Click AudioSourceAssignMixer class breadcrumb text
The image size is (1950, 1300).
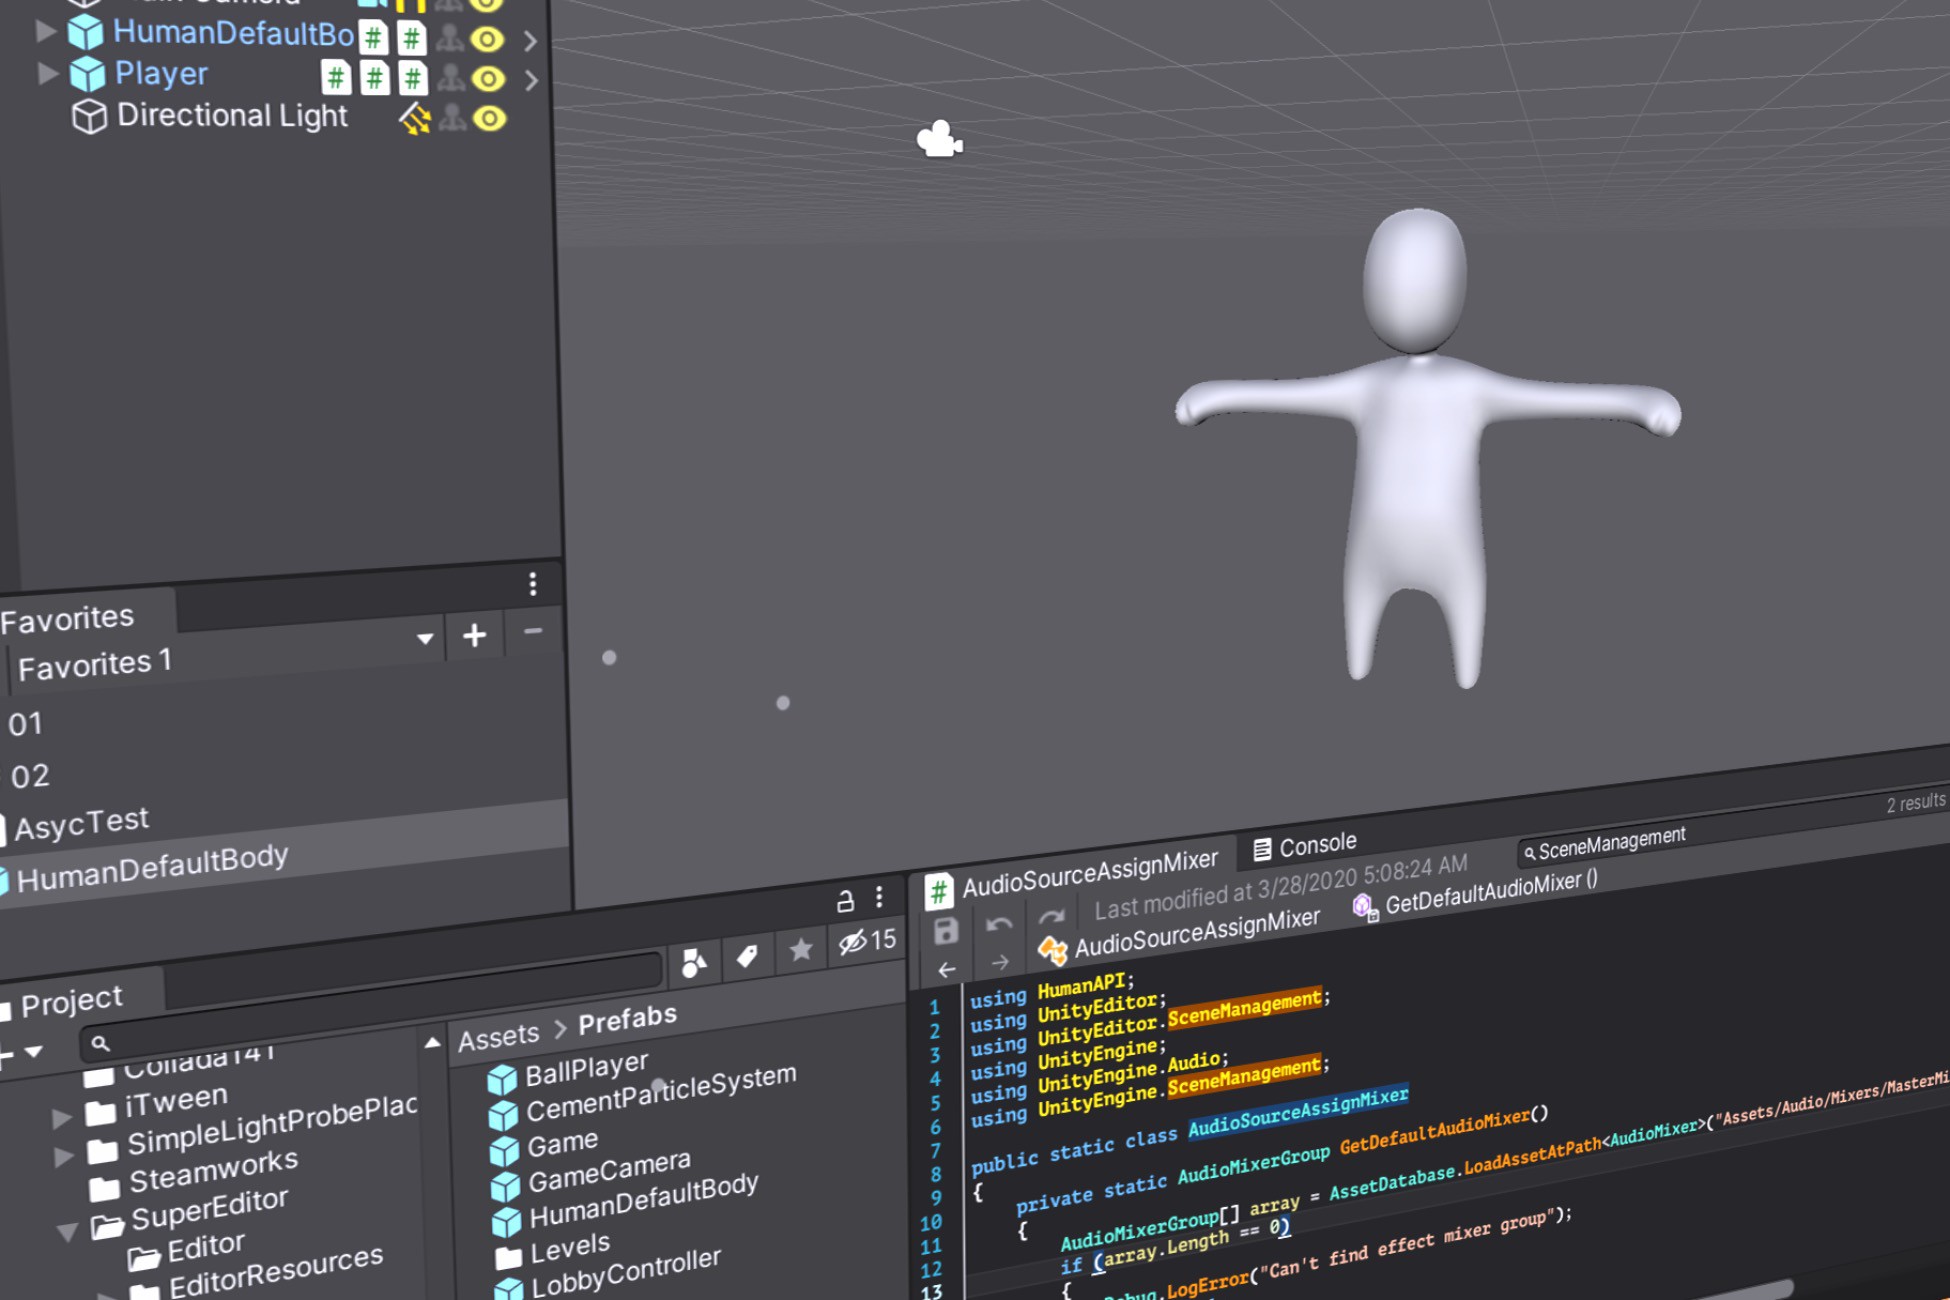[x=1197, y=932]
